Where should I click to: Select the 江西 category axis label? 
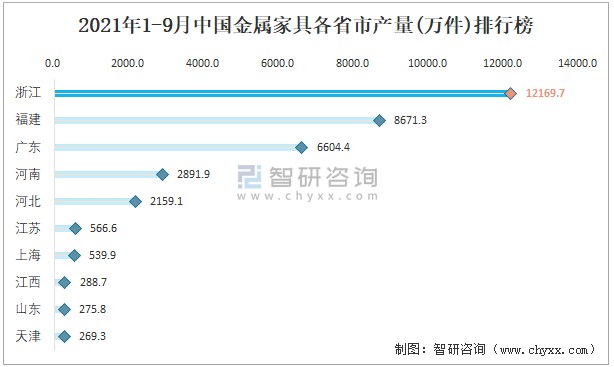pos(28,282)
